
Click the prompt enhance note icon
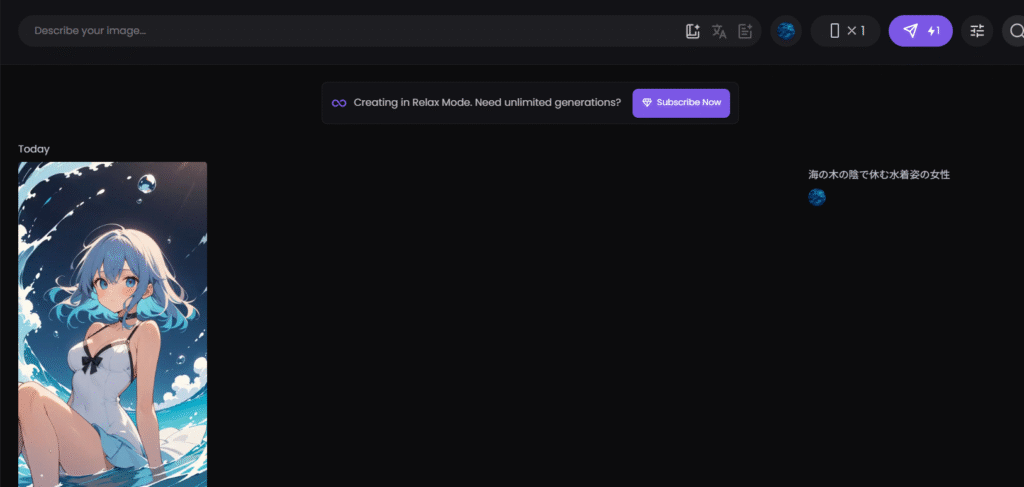745,31
